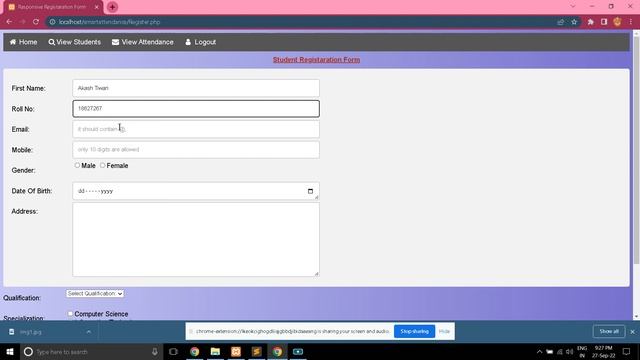
Task: Tick the Computer Science checkbox
Action: 70,313
